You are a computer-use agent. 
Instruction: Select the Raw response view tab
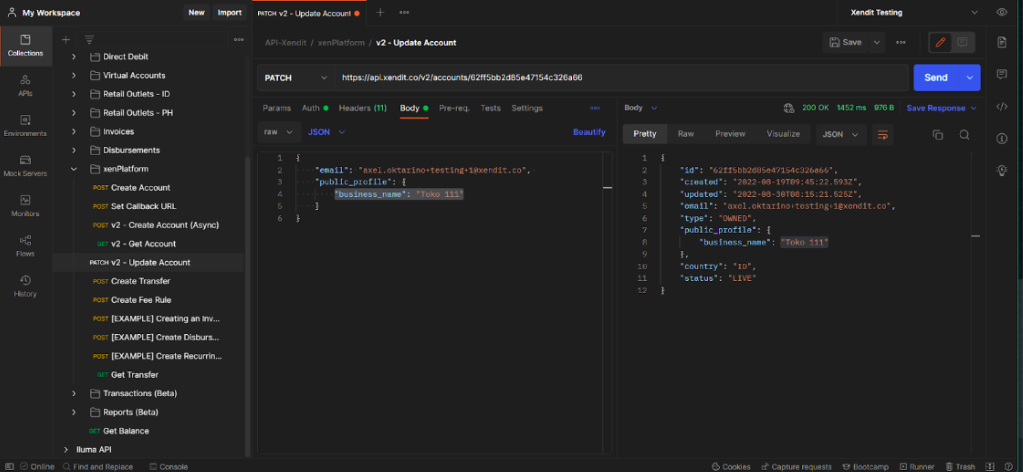(686, 134)
